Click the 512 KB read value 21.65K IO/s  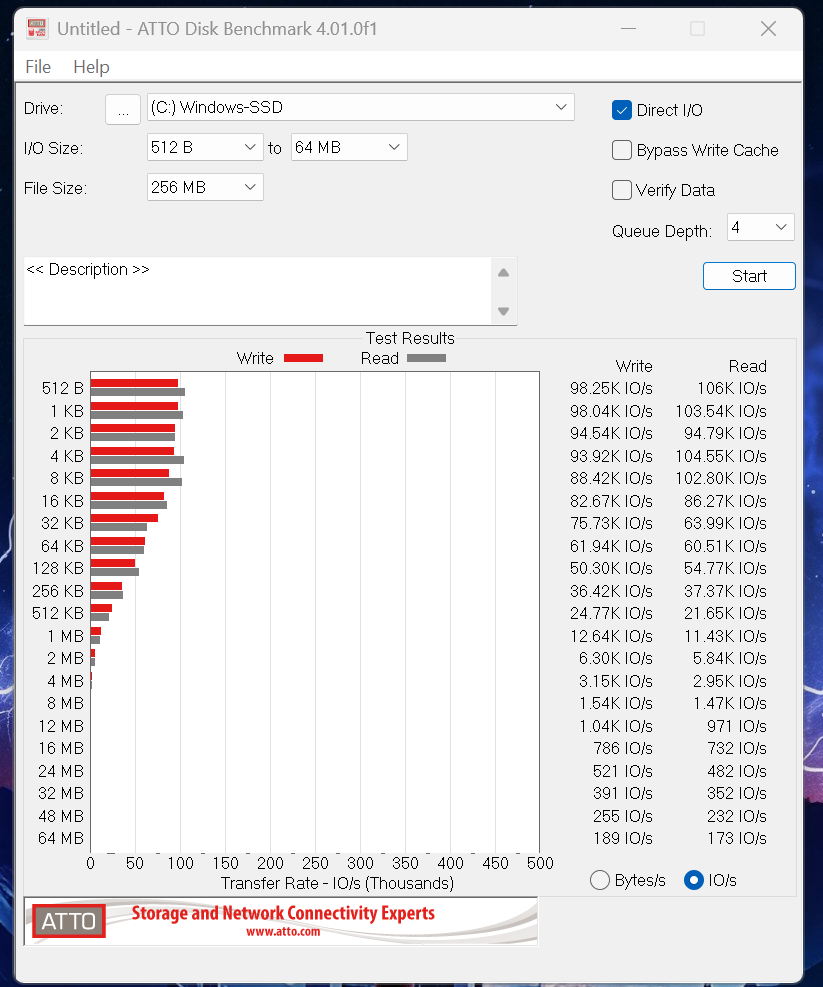pyautogui.click(x=725, y=613)
